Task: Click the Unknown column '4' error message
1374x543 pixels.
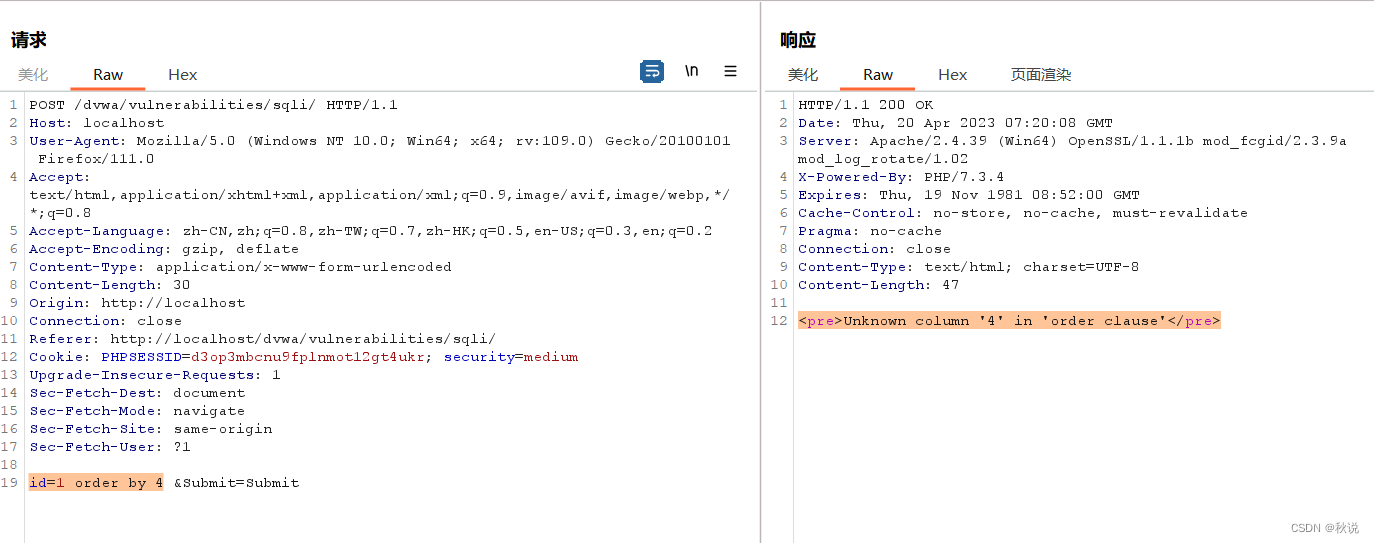Action: click(x=1009, y=321)
